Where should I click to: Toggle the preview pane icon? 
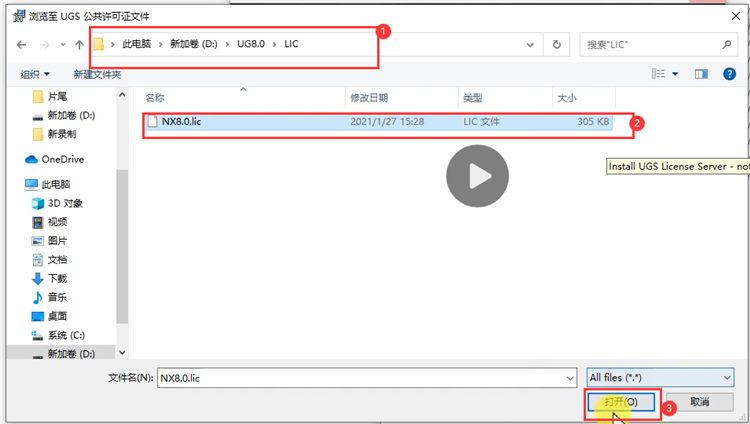pyautogui.click(x=701, y=74)
